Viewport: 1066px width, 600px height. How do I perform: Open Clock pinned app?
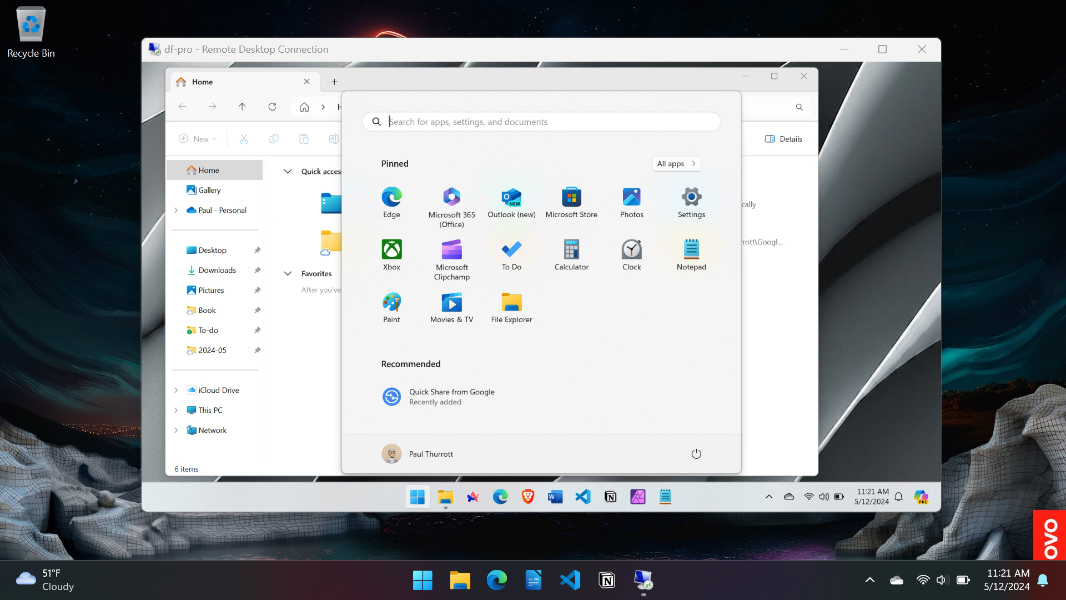632,255
